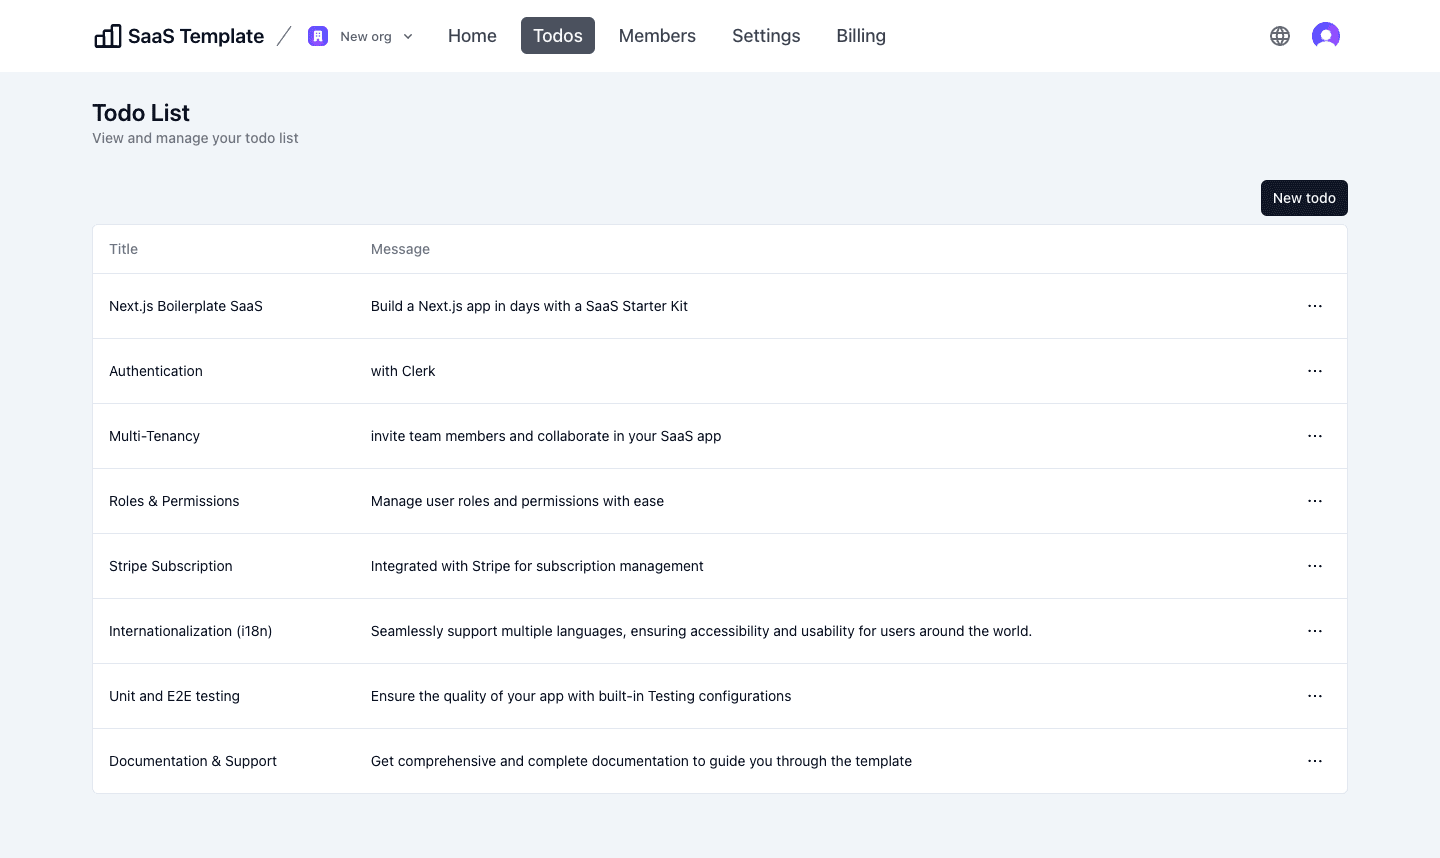This screenshot has height=858, width=1440.
Task: Open actions menu for Authentication todo
Action: click(1315, 371)
